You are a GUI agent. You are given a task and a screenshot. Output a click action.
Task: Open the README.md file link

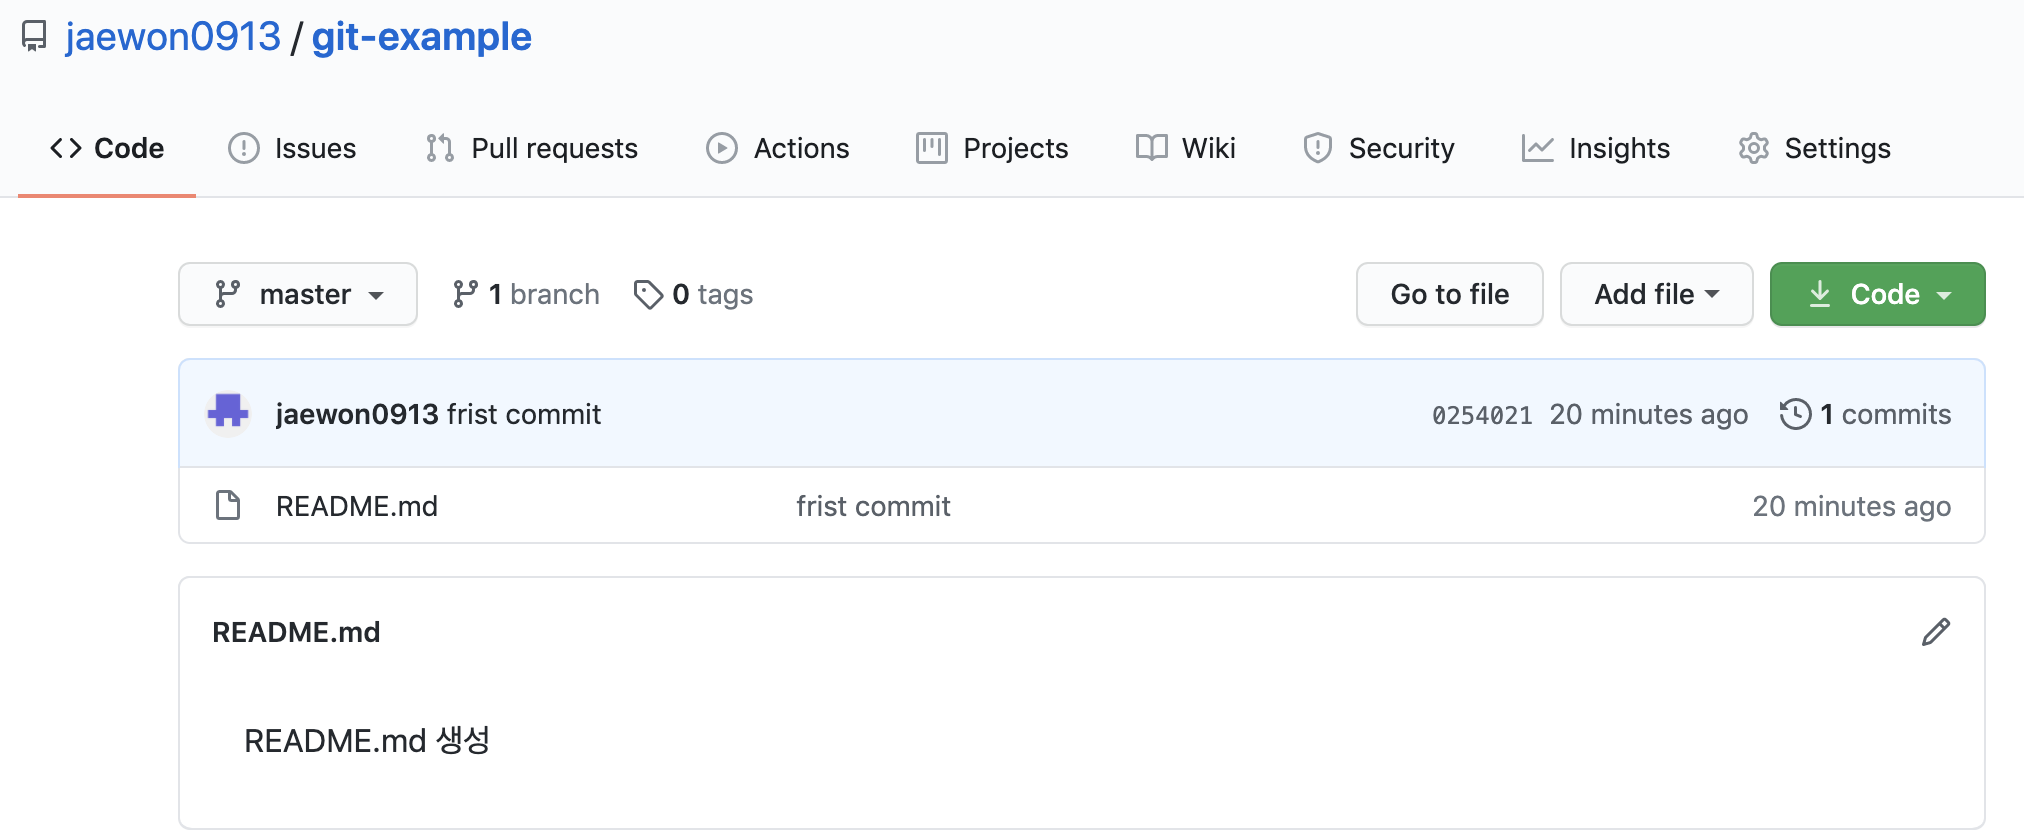[357, 506]
